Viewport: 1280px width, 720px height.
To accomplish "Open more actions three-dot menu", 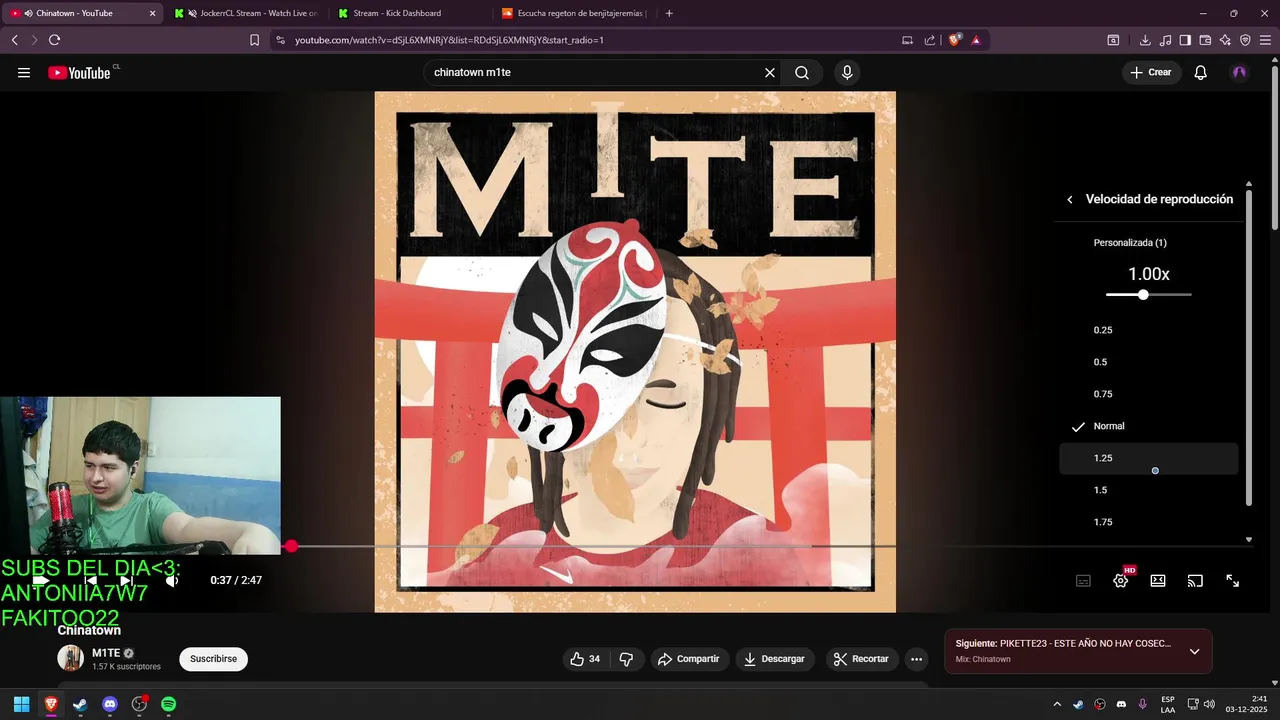I will [x=916, y=659].
